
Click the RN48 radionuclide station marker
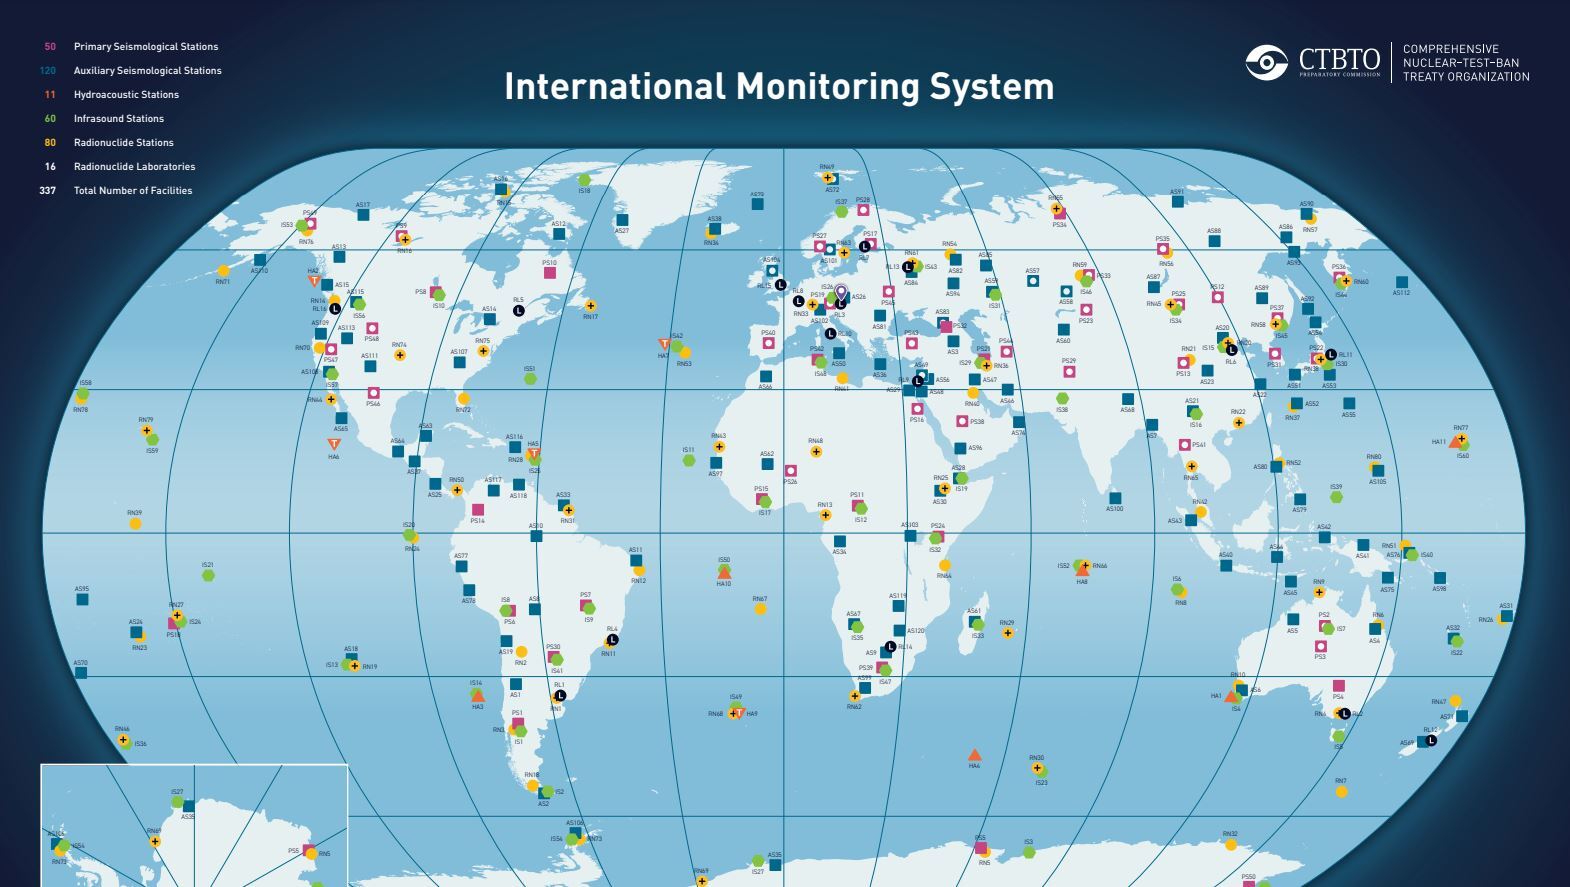click(816, 452)
